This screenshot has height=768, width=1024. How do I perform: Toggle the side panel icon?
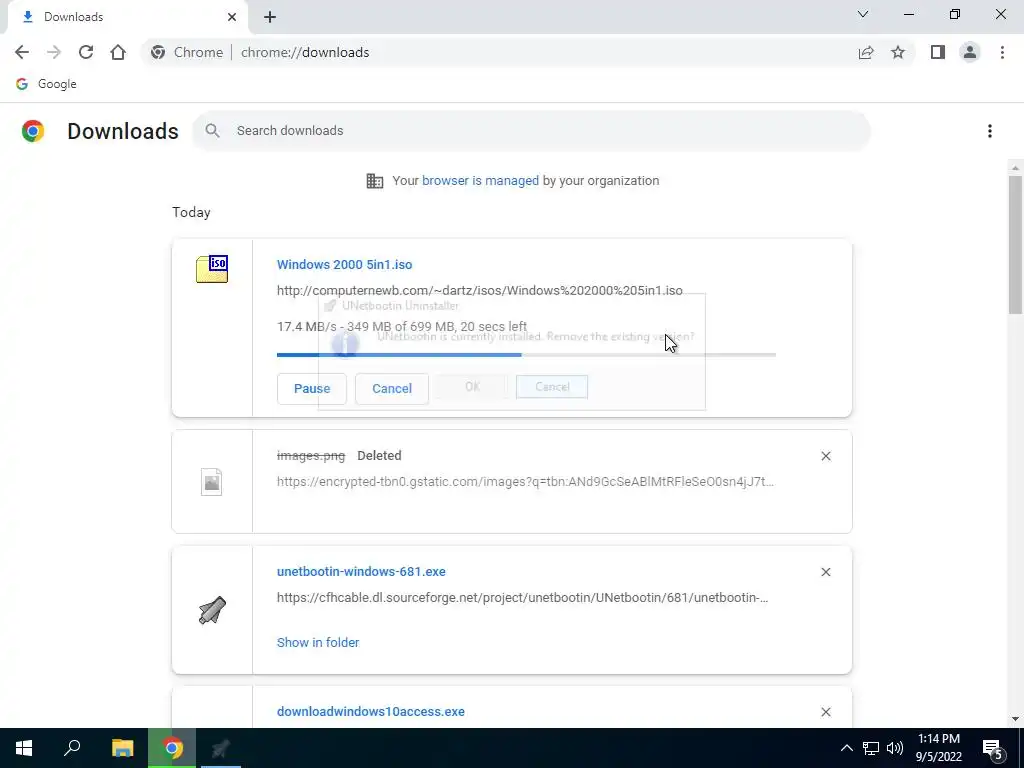938,52
